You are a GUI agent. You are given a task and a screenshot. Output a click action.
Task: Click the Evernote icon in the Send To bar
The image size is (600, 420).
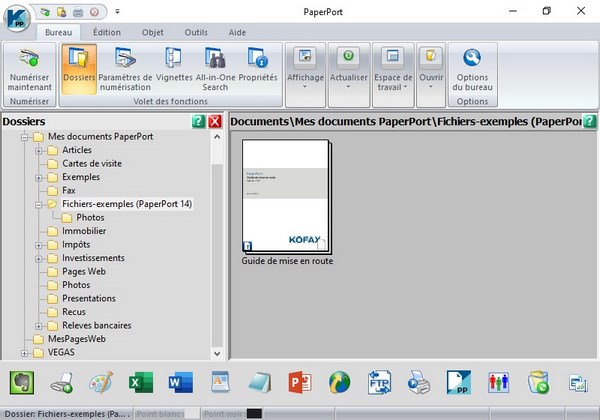[x=22, y=383]
